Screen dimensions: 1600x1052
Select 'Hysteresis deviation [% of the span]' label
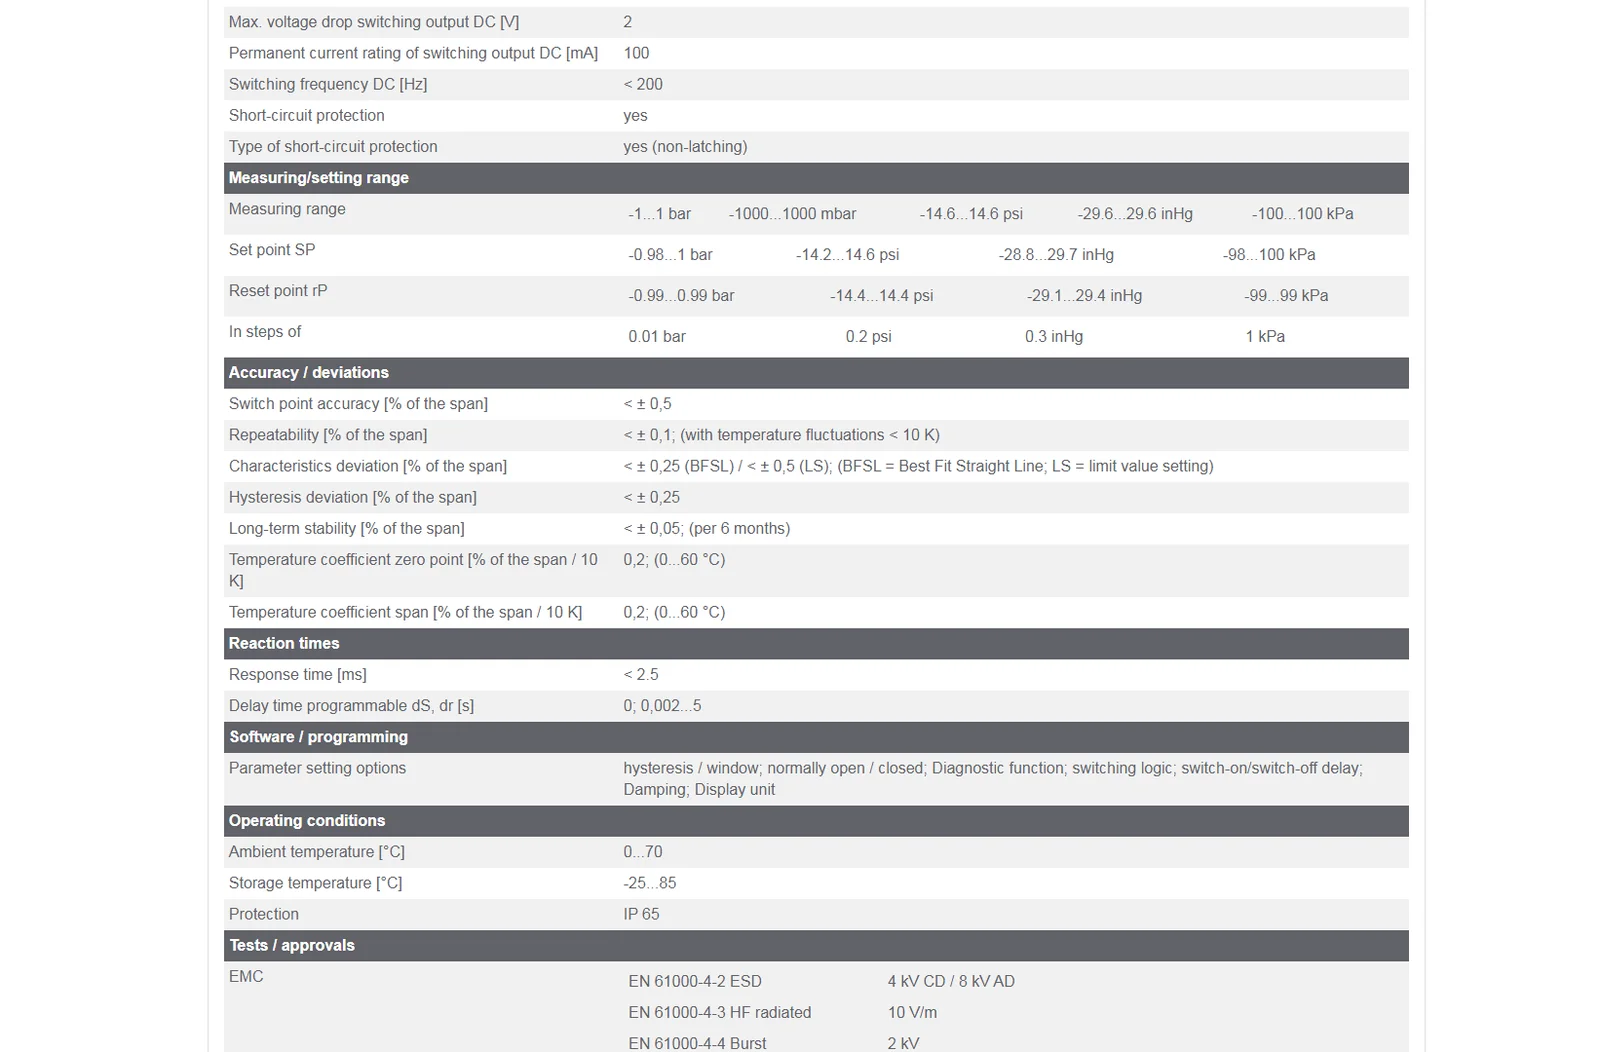[x=353, y=497]
